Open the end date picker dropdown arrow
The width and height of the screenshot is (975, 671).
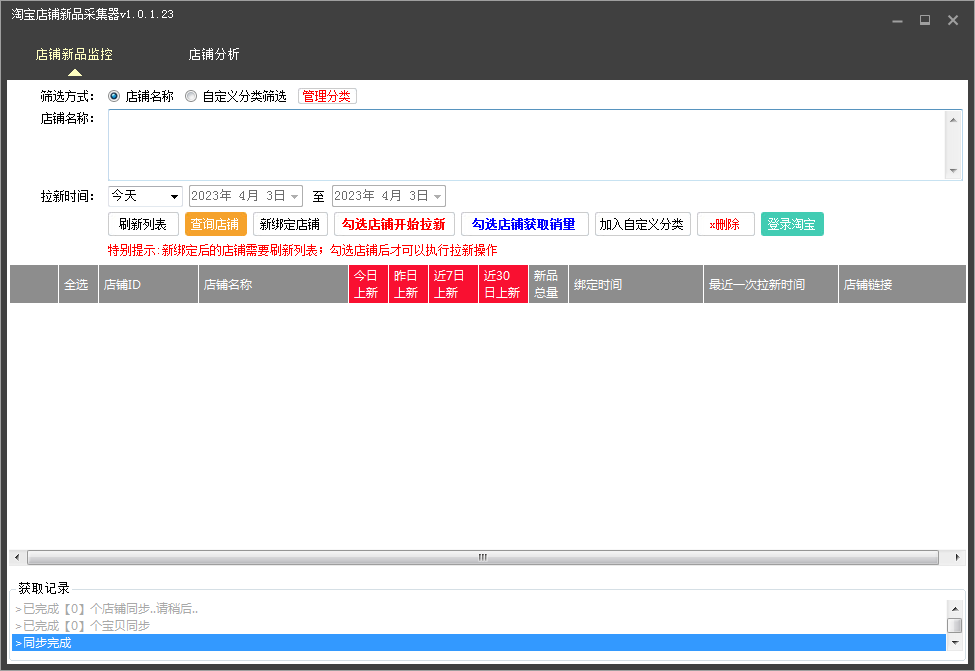[x=438, y=196]
